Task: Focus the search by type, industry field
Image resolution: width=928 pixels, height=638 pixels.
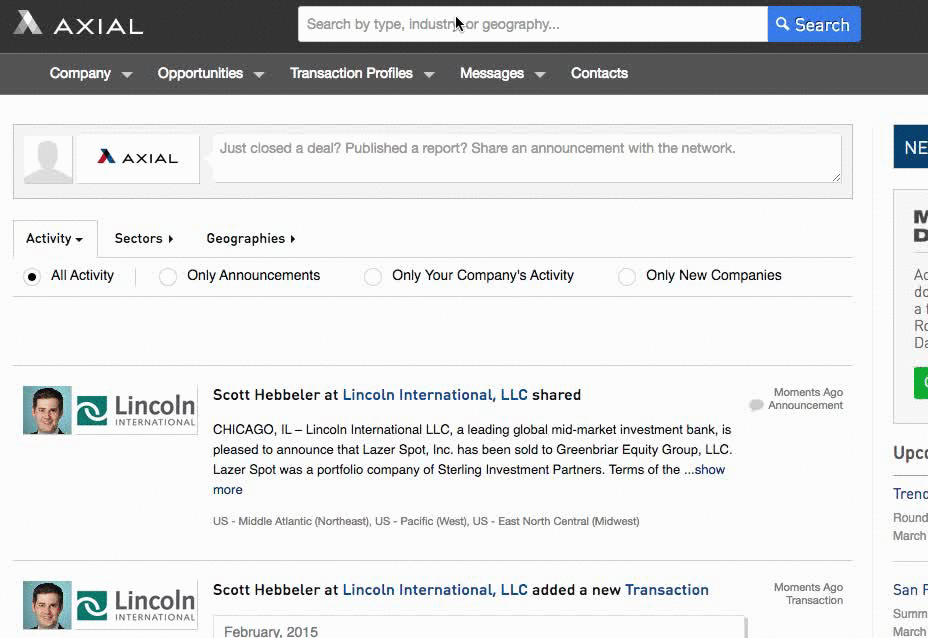Action: [x=533, y=24]
